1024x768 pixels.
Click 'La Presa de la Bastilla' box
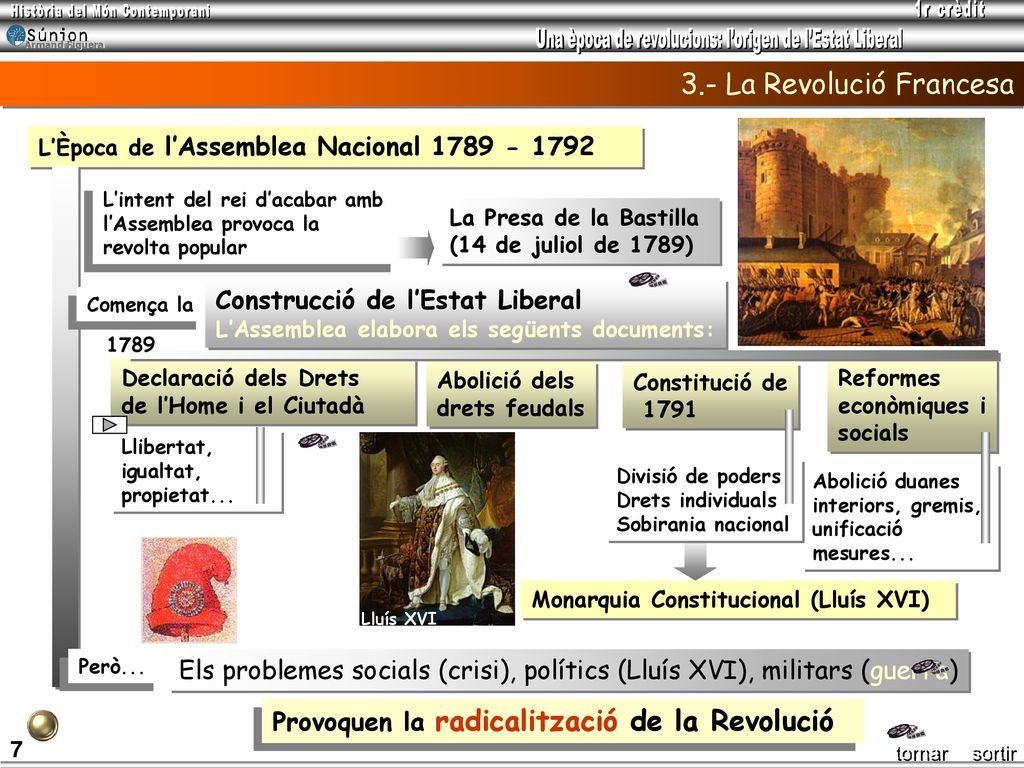click(581, 231)
